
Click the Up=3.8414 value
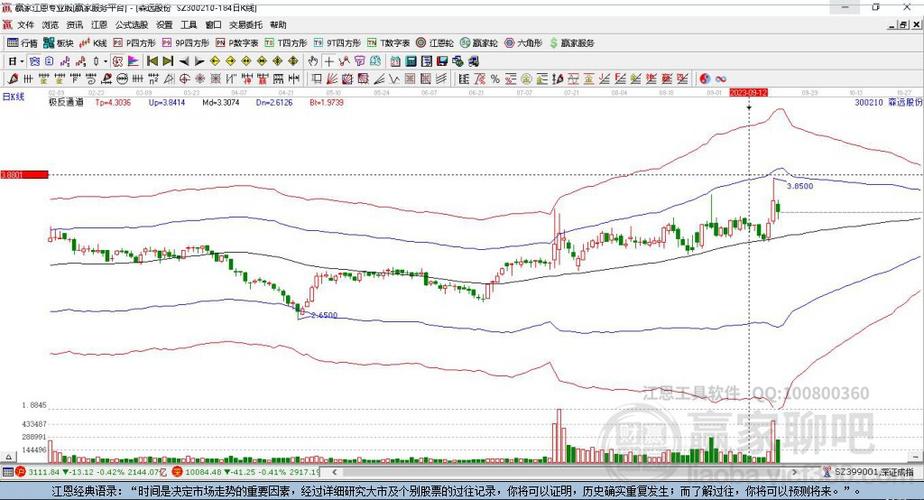pyautogui.click(x=167, y=103)
